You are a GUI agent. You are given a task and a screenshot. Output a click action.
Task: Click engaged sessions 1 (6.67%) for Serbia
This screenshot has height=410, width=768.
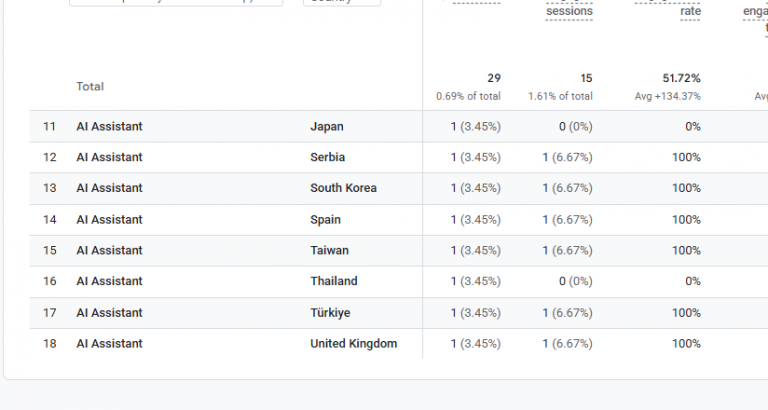click(x=567, y=158)
